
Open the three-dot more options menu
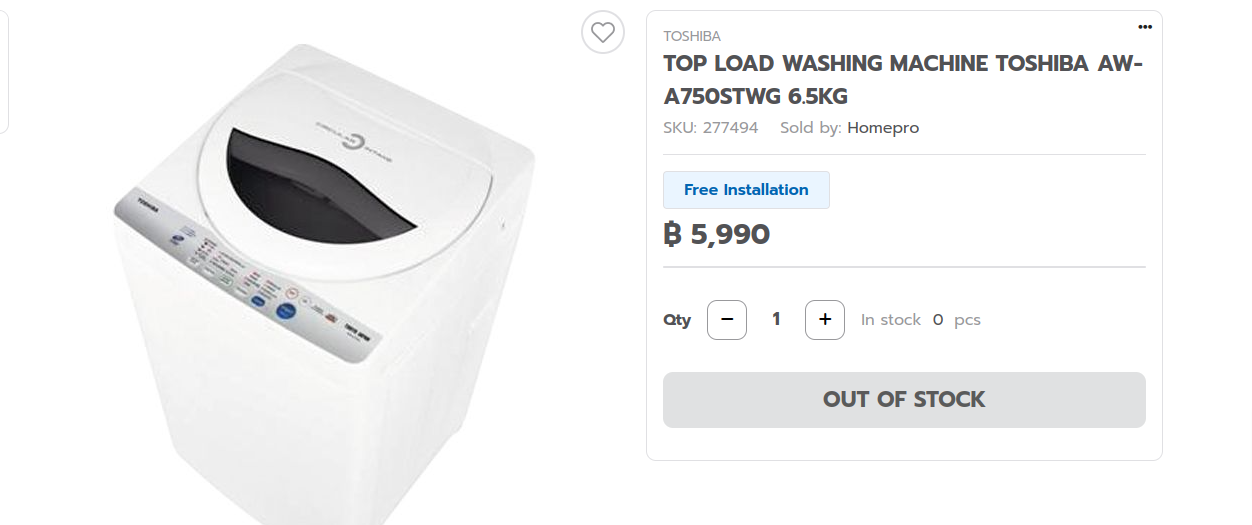[1145, 27]
